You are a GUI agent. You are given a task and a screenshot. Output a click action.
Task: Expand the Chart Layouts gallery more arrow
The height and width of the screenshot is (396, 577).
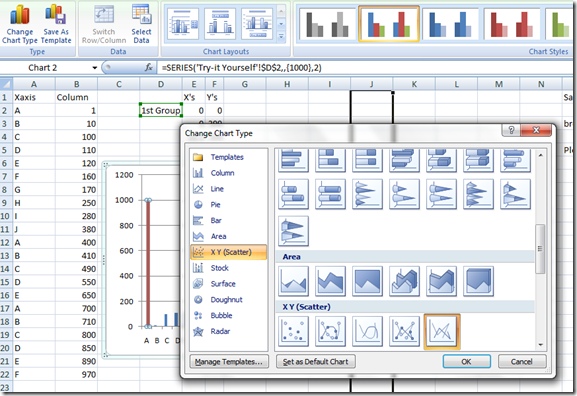tap(281, 36)
